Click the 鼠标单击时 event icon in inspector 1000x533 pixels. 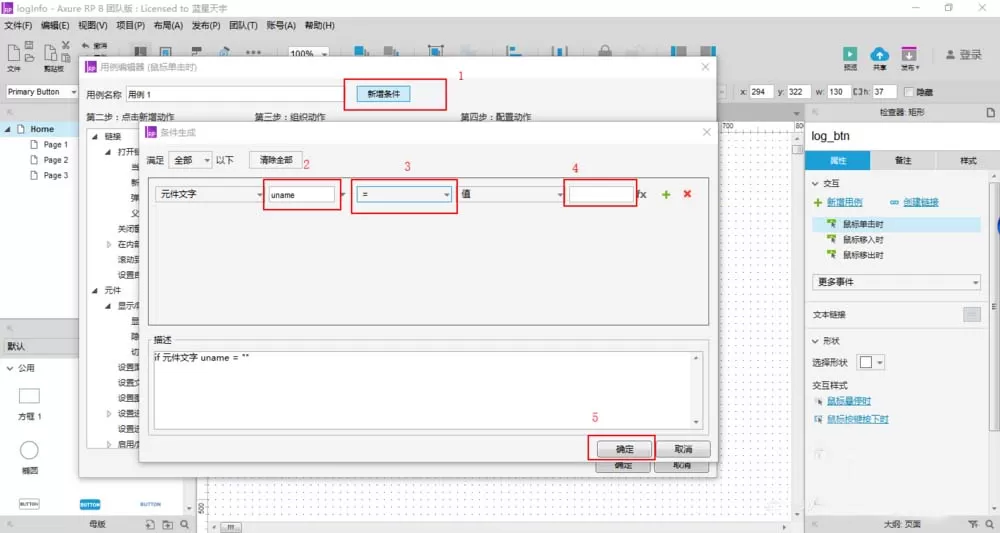tap(831, 224)
